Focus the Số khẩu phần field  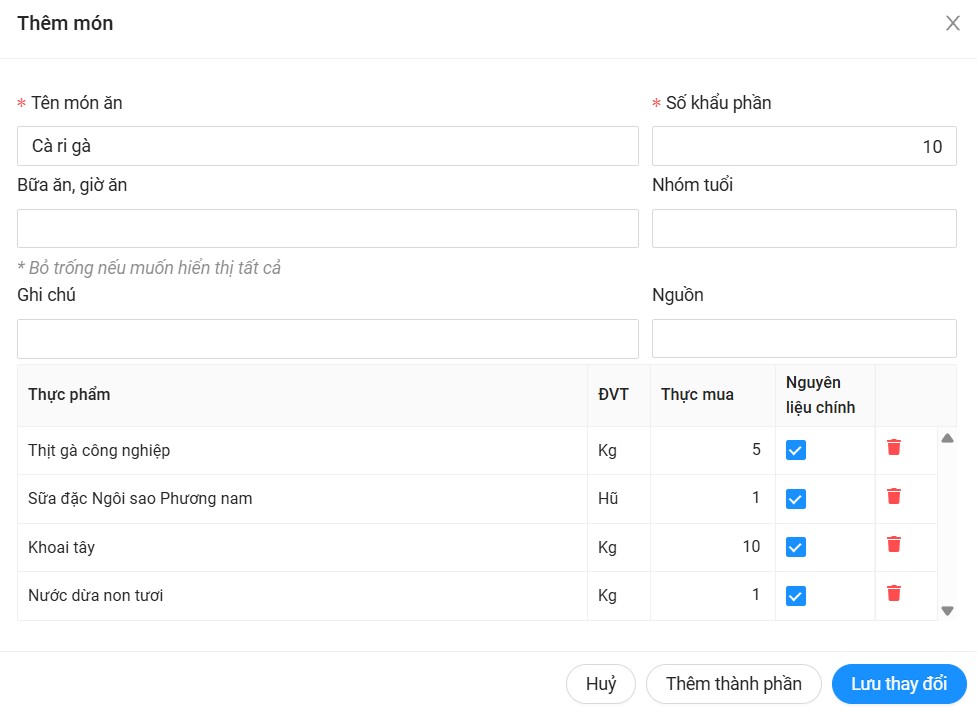804,146
